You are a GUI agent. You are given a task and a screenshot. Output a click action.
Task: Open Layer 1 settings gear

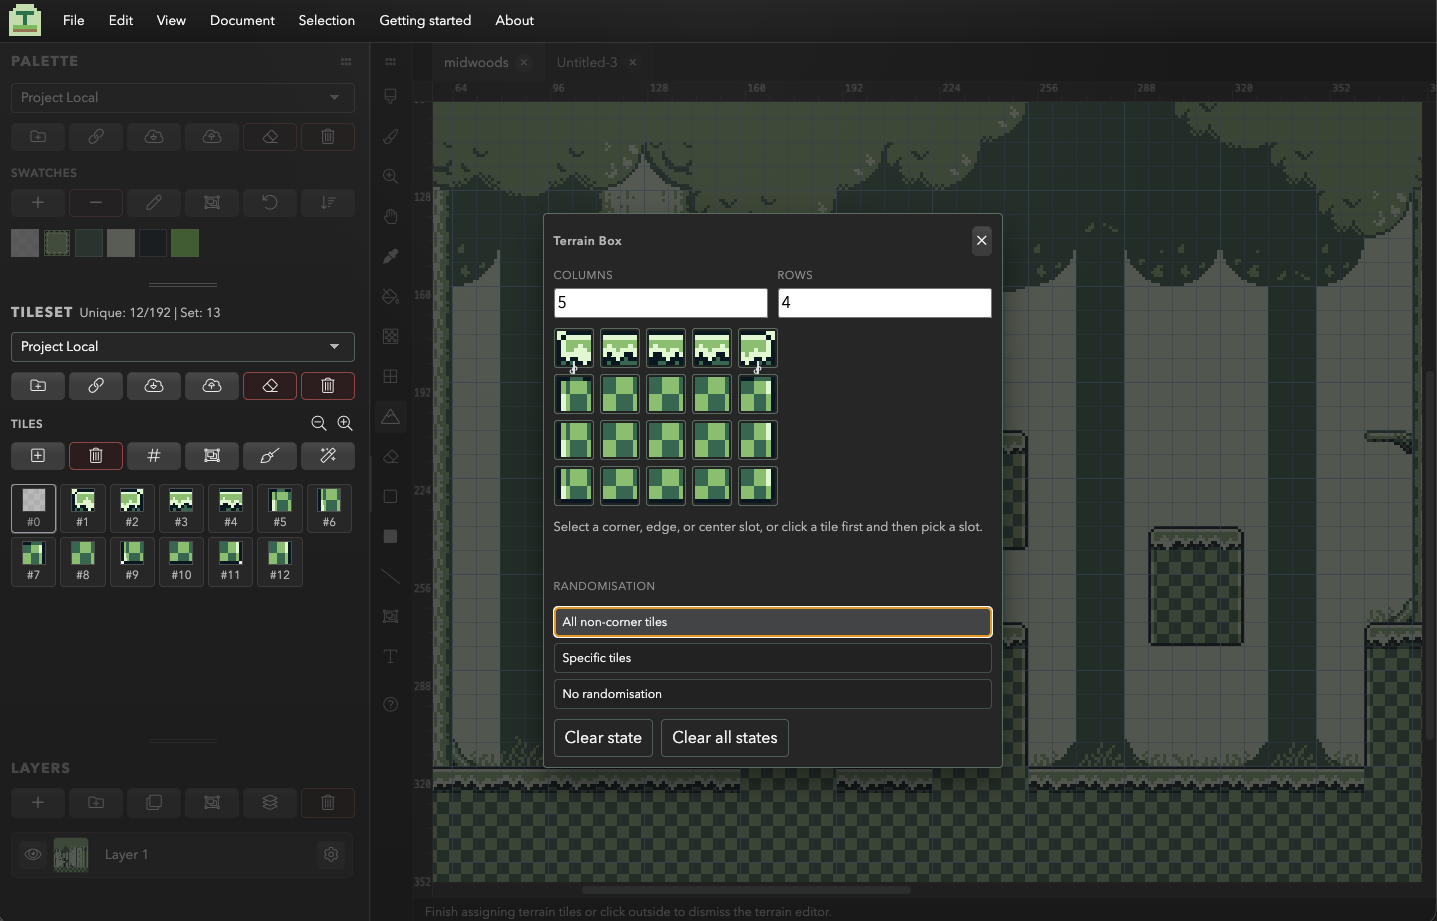click(331, 855)
